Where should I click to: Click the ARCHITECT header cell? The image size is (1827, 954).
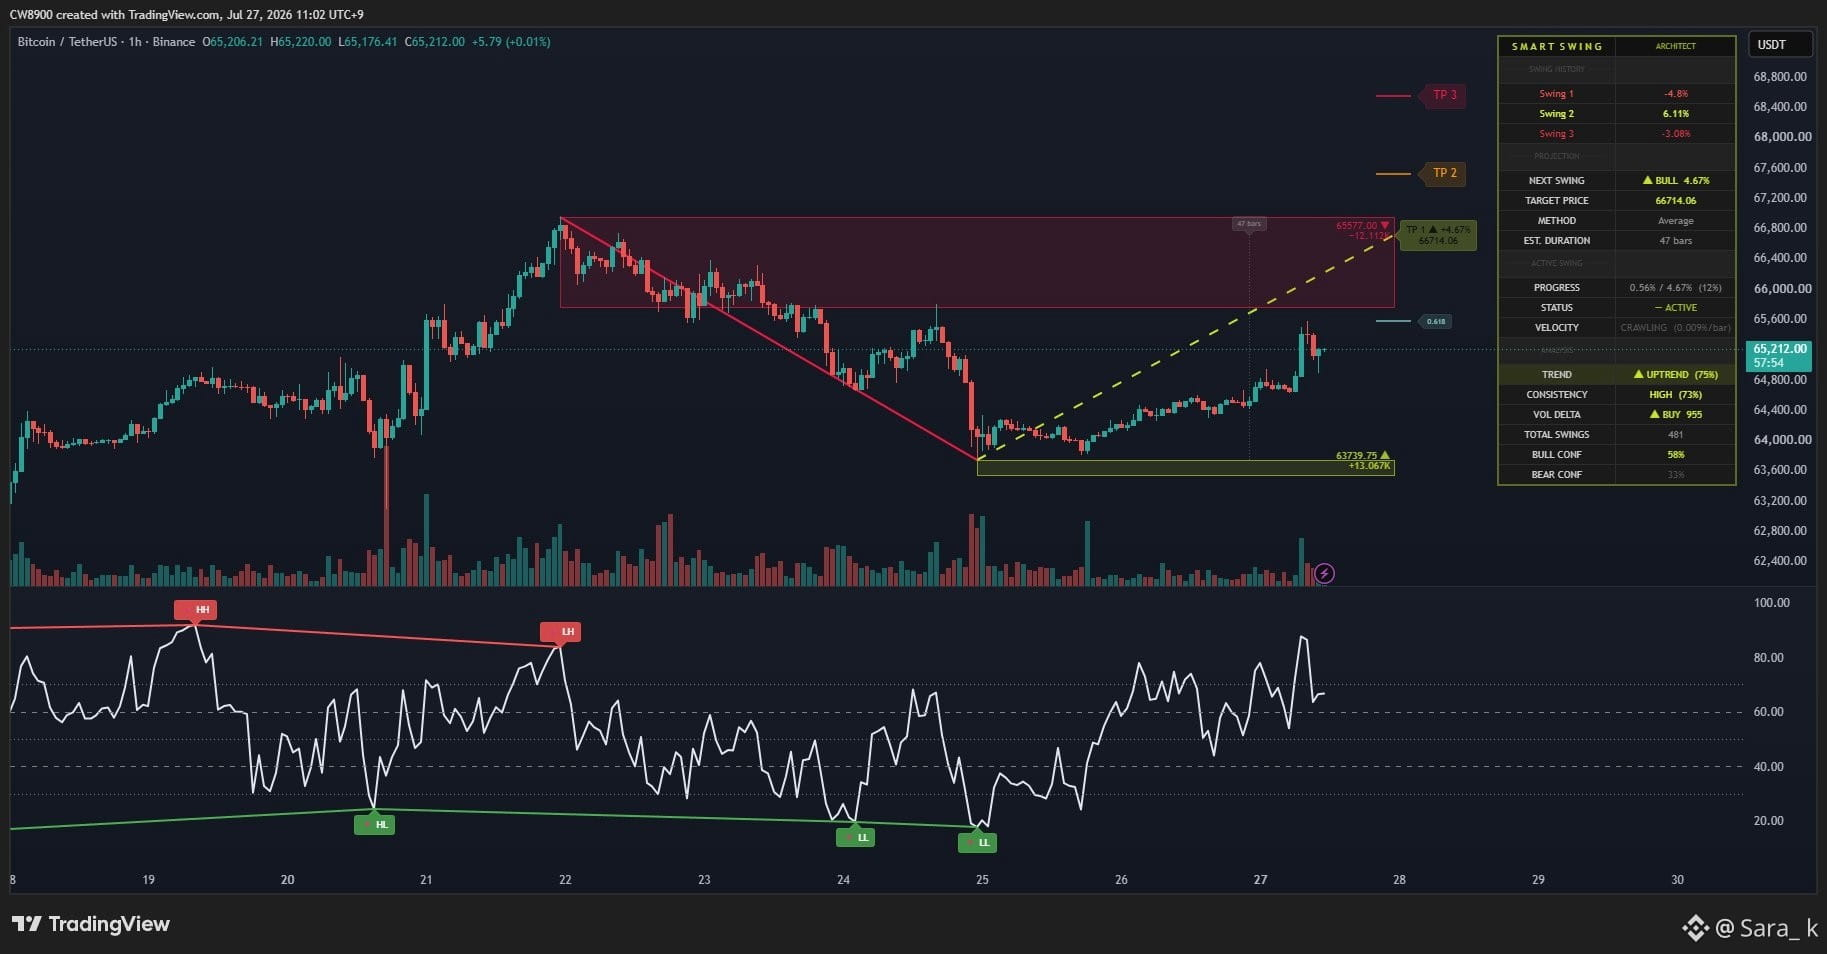click(x=1676, y=46)
